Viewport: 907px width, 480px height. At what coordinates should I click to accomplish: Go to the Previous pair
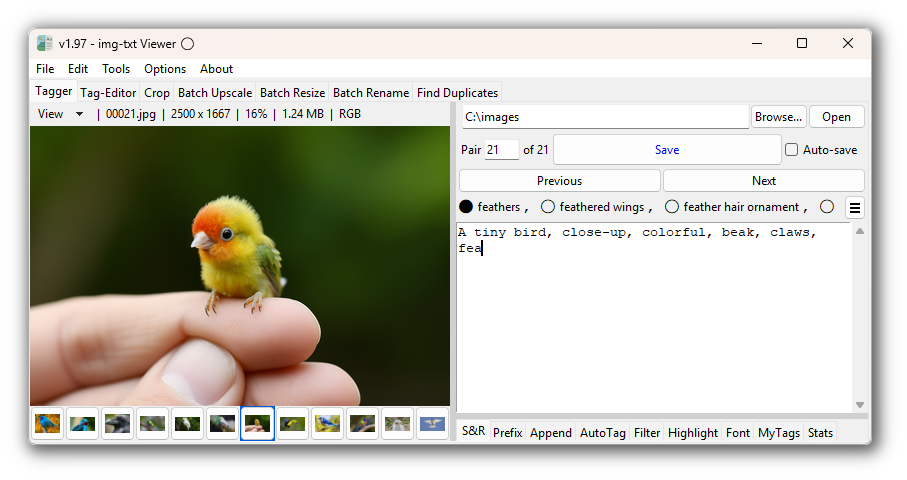point(559,181)
